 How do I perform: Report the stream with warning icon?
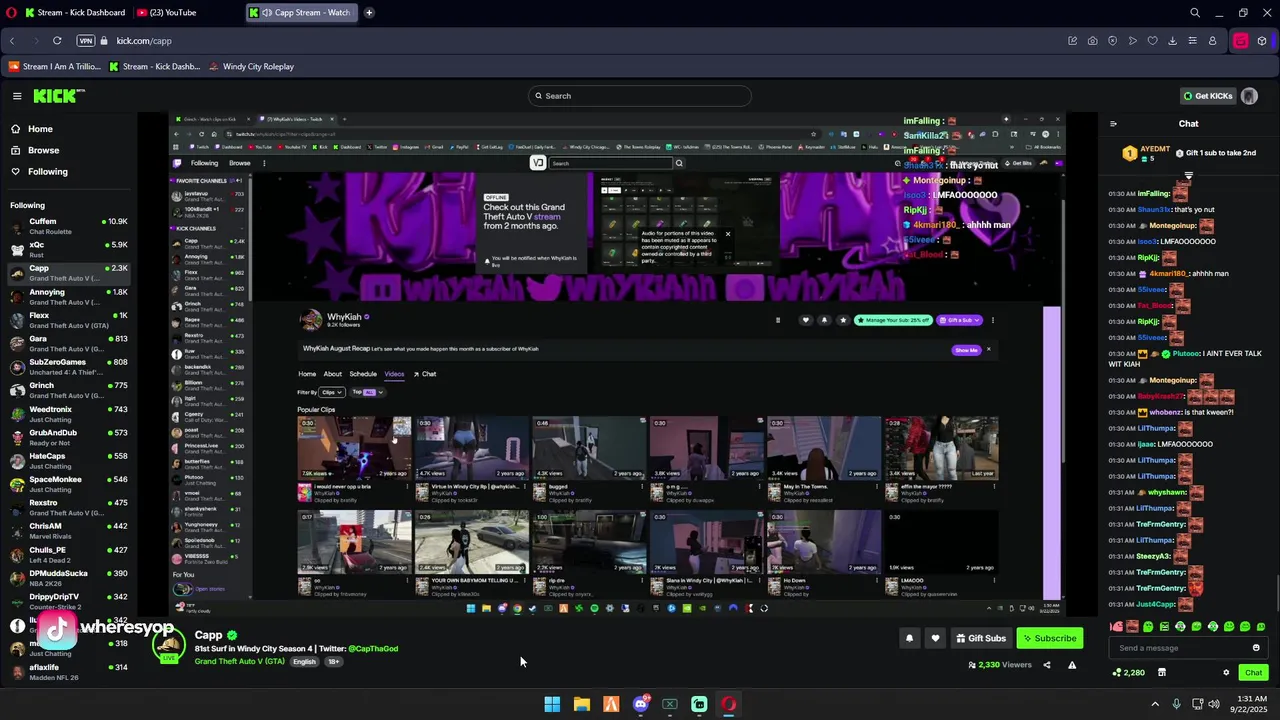[1072, 665]
